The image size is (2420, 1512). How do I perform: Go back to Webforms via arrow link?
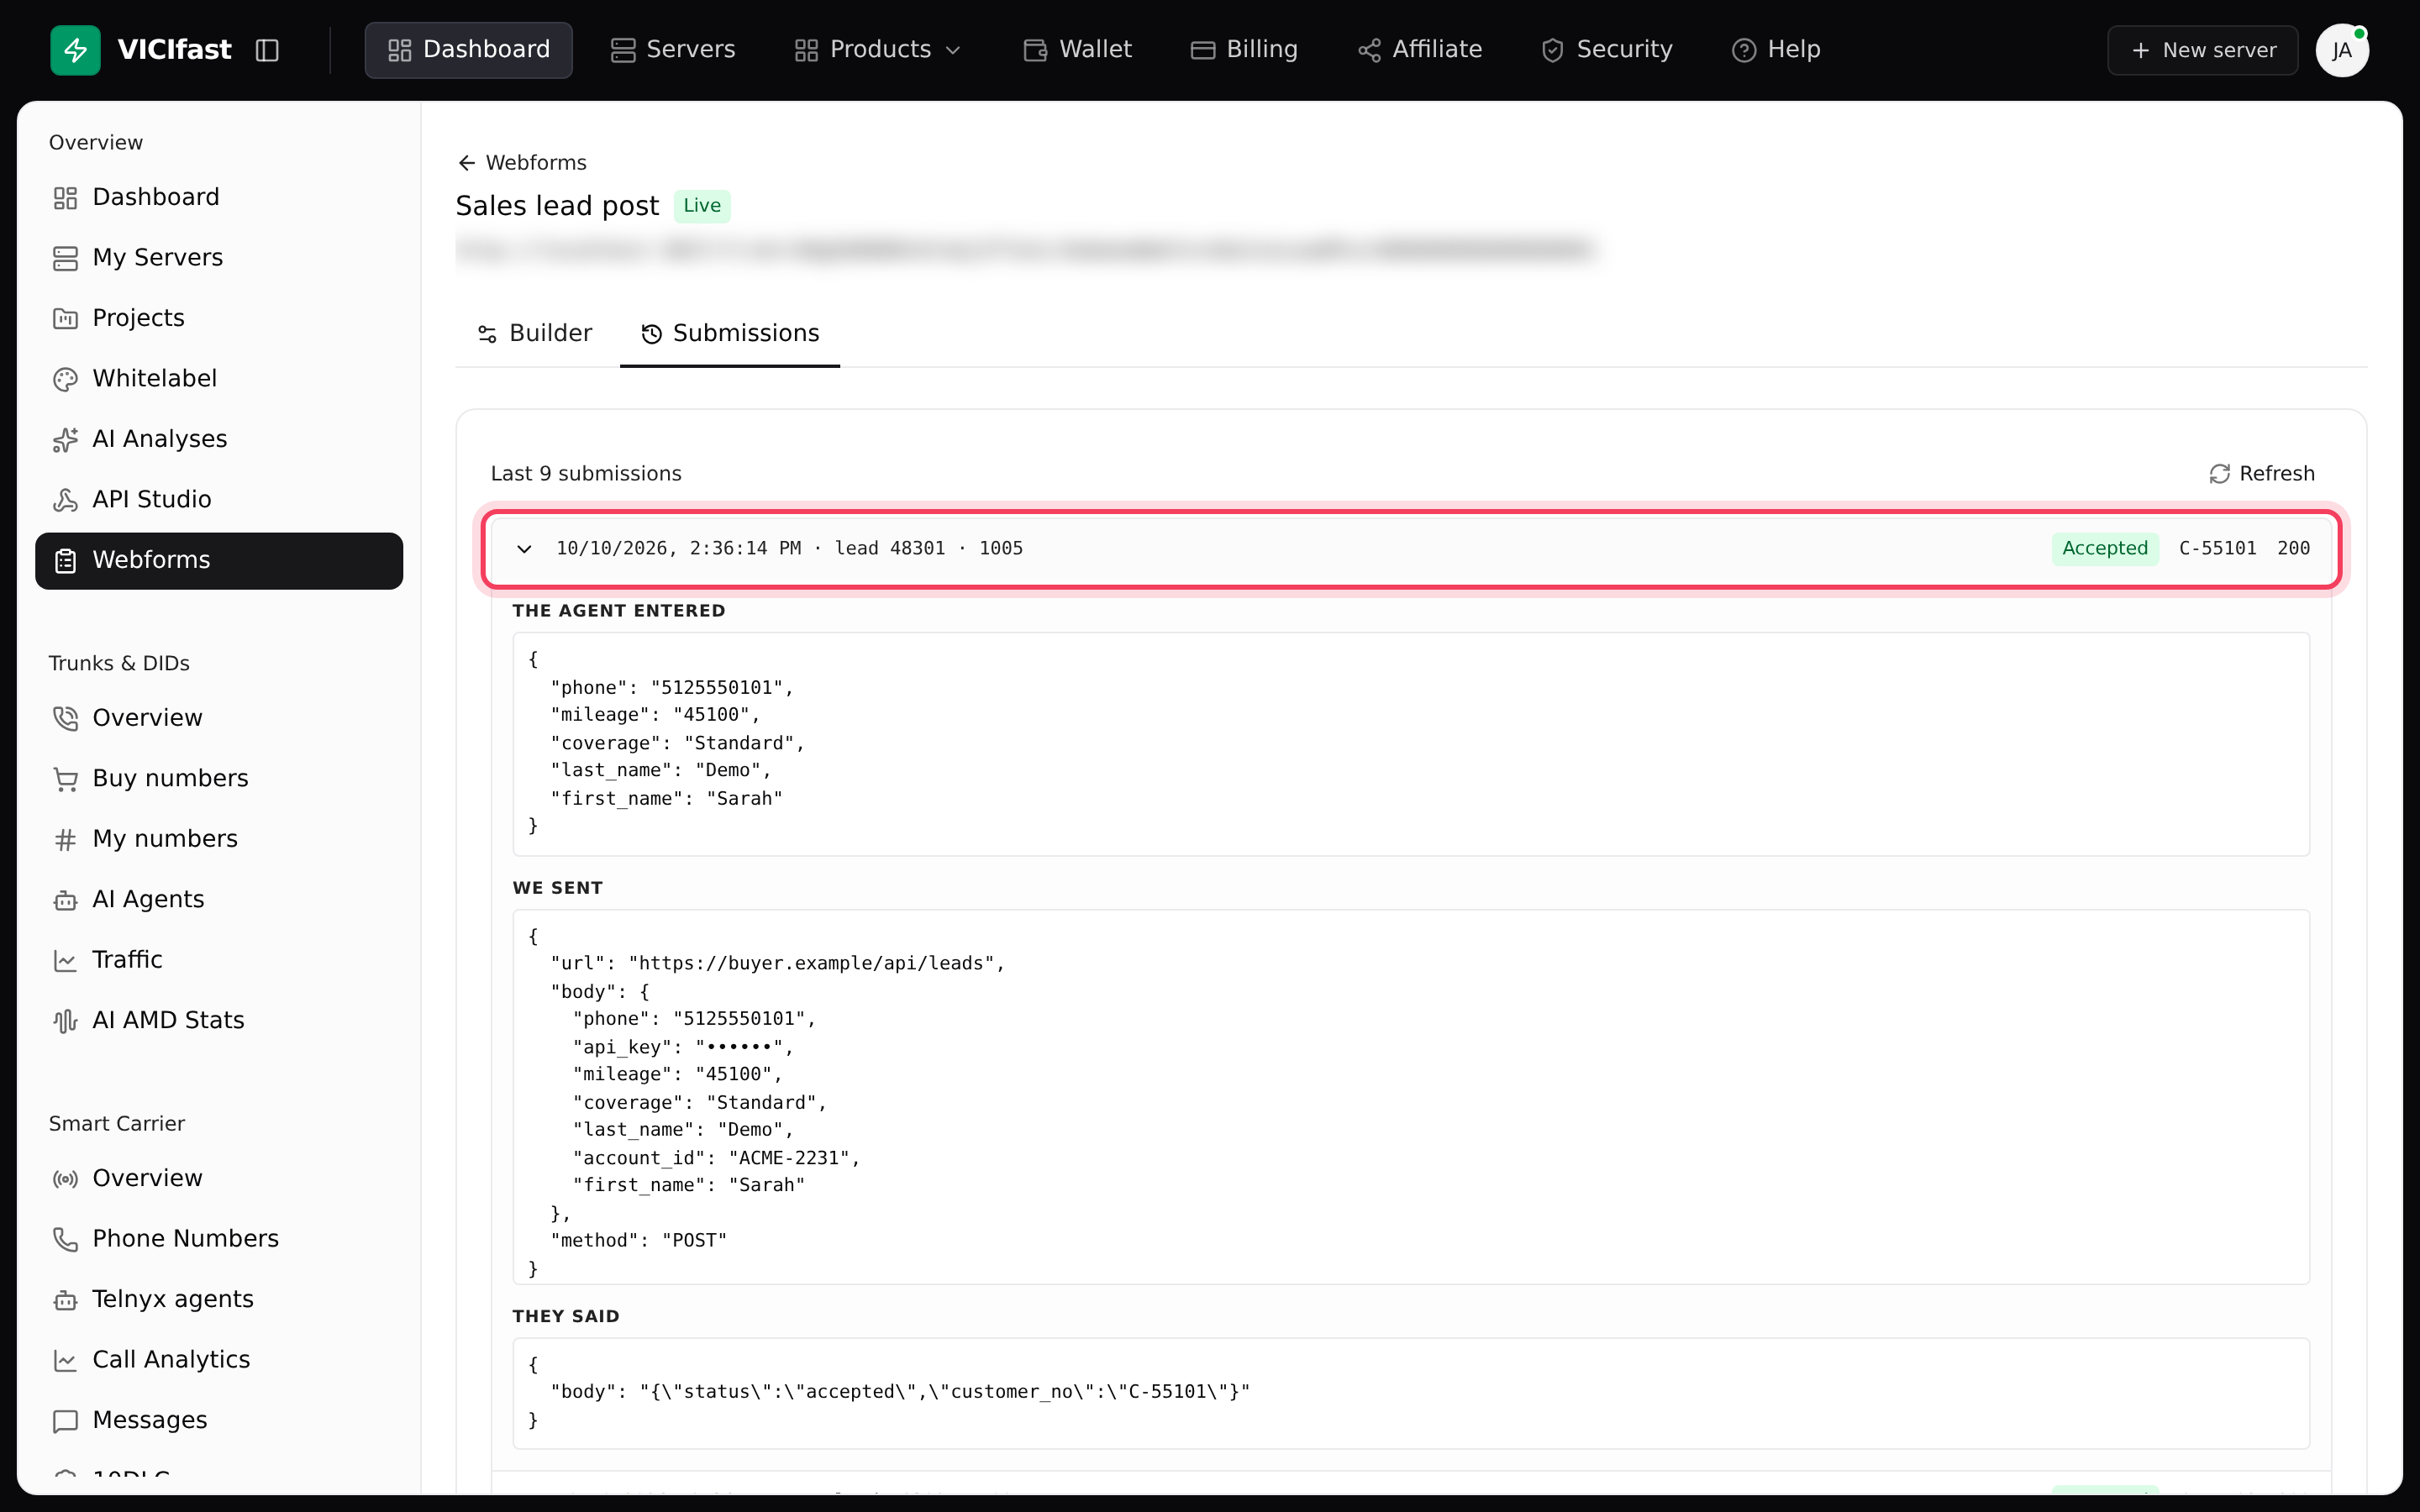coord(522,162)
